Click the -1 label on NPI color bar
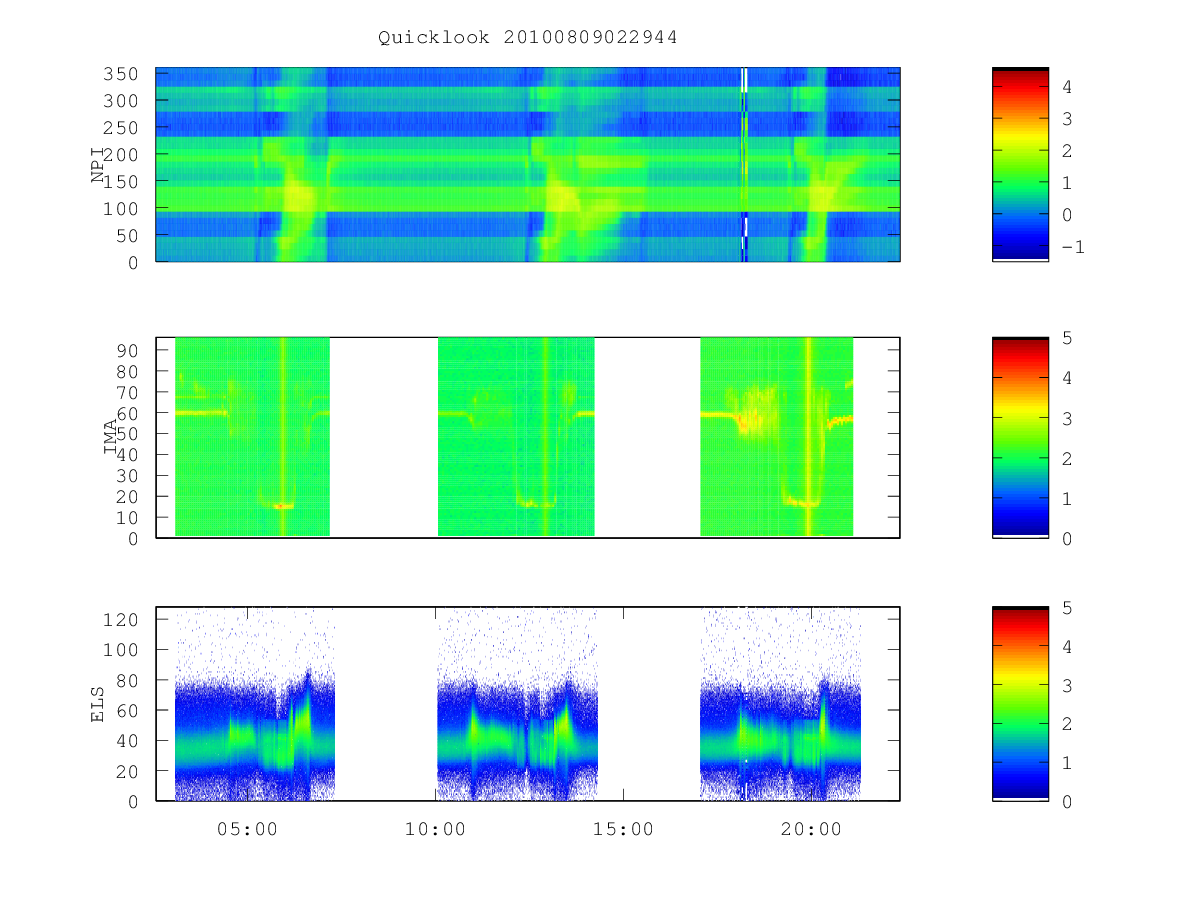Screen dimensions: 1200x900 click(1072, 247)
